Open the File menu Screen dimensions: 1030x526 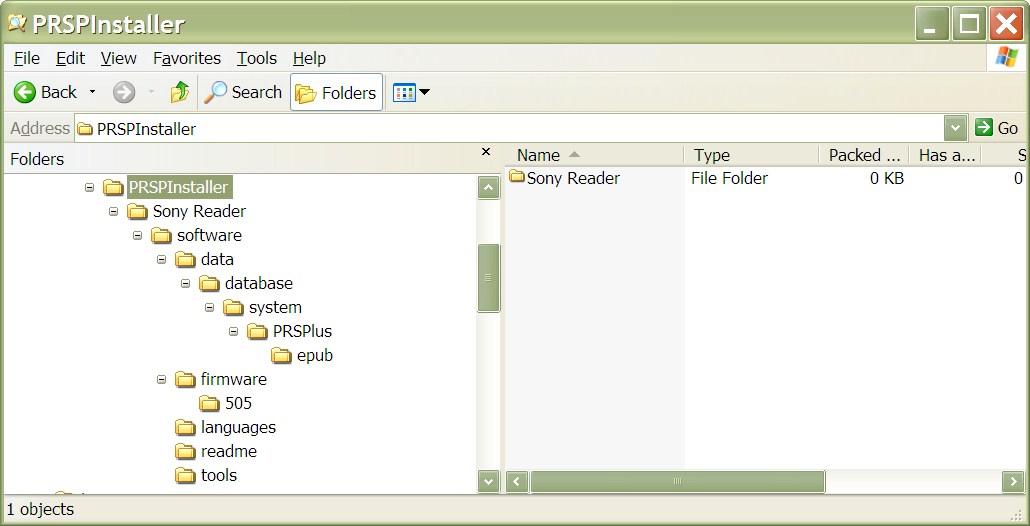[27, 58]
